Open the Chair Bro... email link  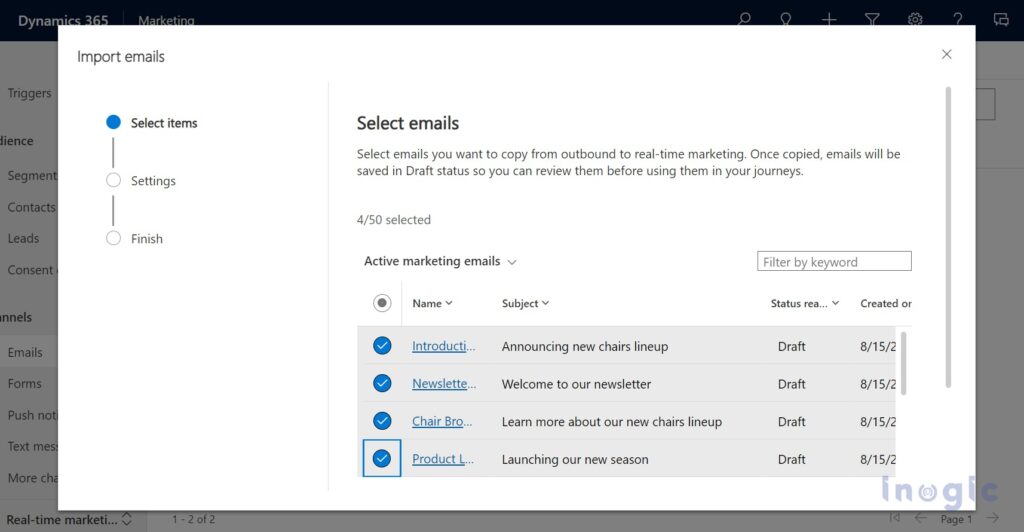(x=441, y=422)
